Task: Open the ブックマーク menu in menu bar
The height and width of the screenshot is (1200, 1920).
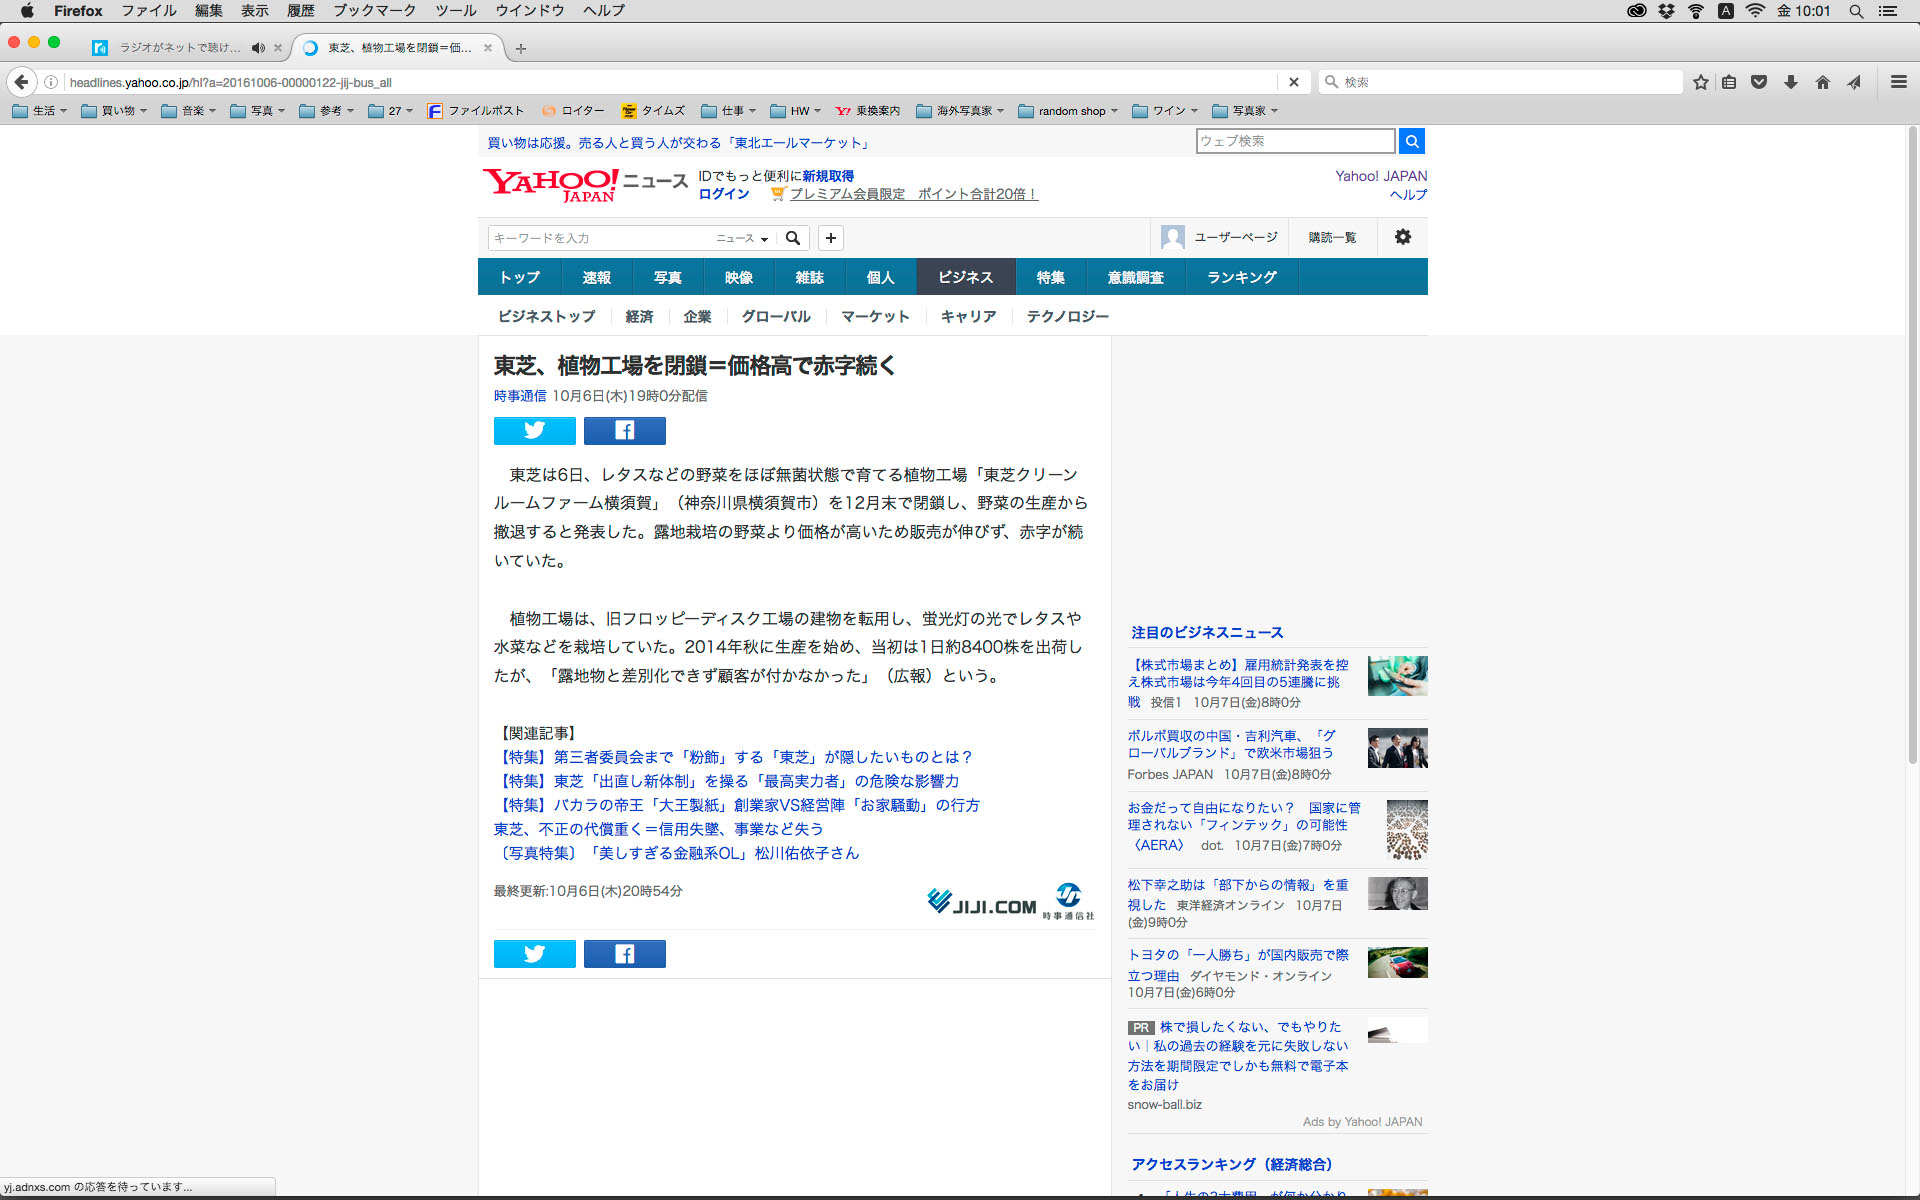Action: 374,11
